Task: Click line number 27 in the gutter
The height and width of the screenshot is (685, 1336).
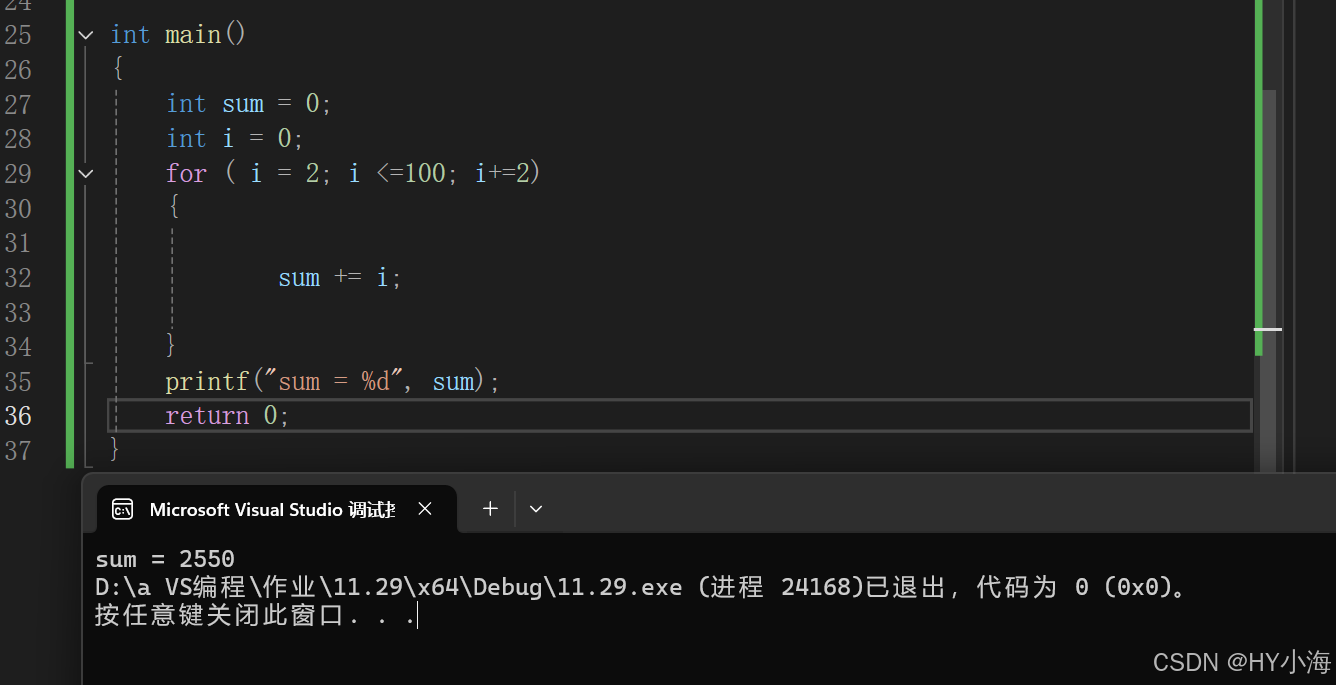Action: pos(18,104)
